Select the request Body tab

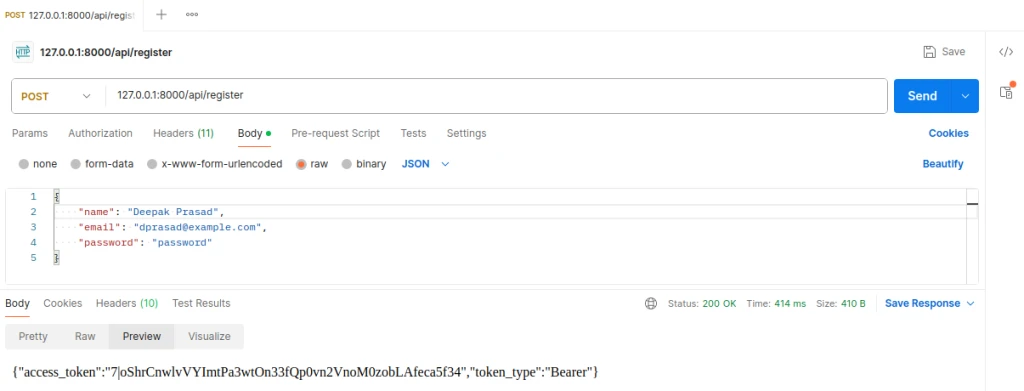(x=254, y=133)
